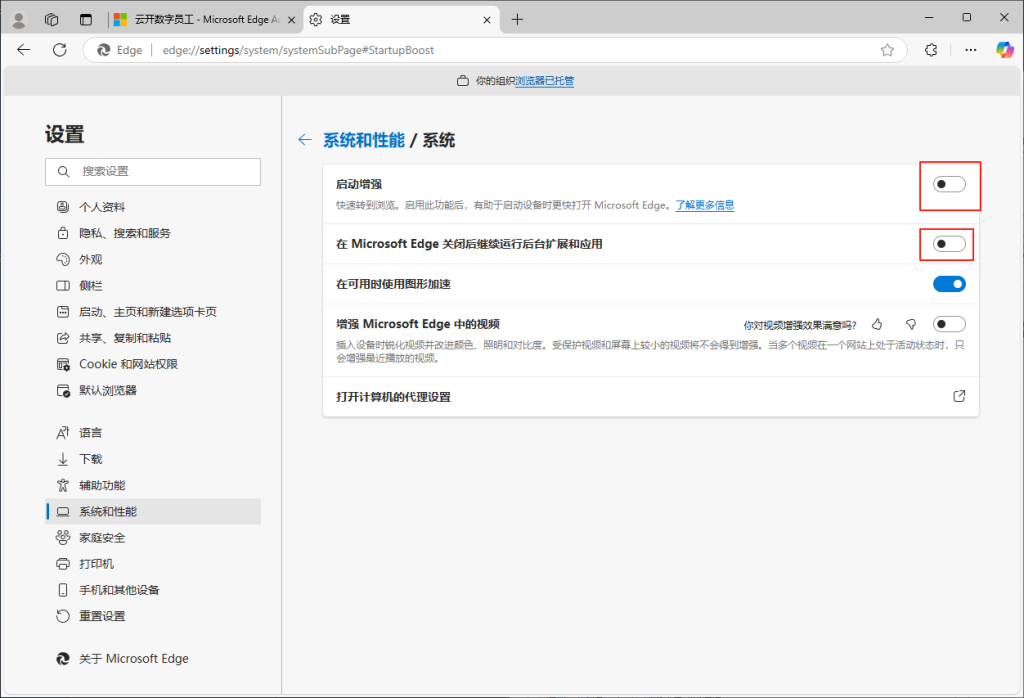
Task: Open 个人资料 settings section
Action: 153,207
